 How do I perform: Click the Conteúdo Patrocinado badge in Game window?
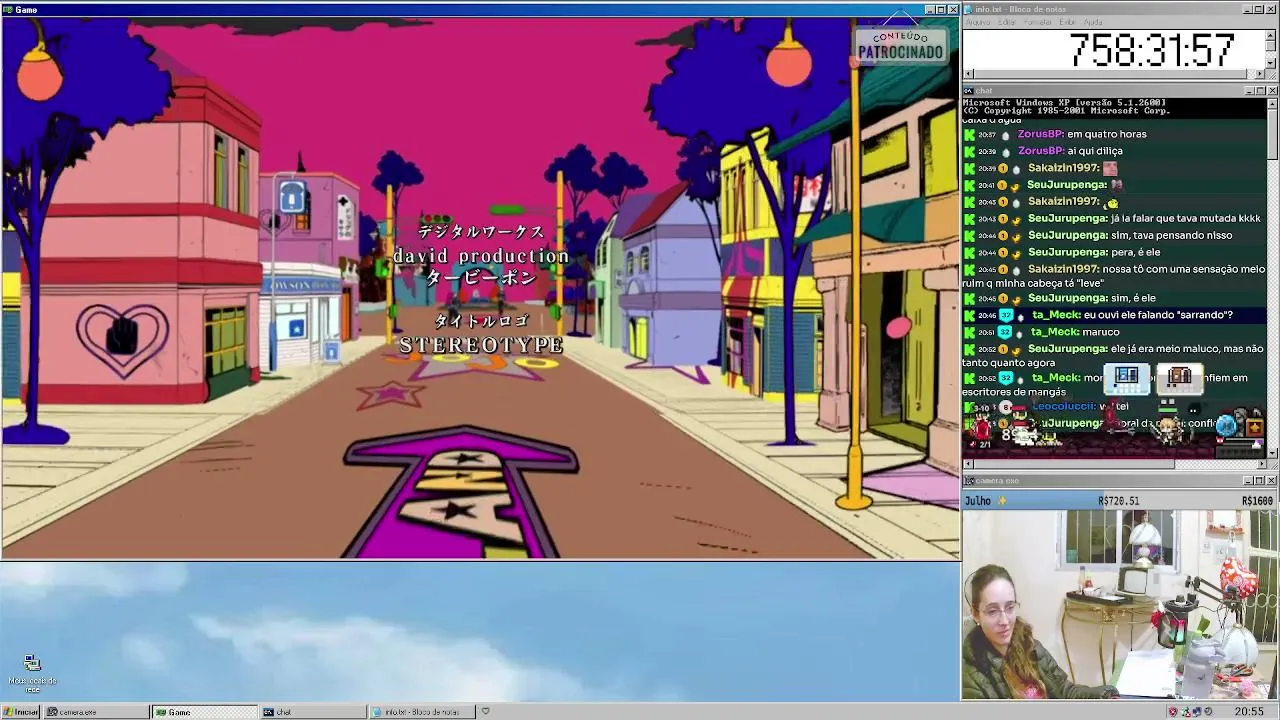point(900,45)
